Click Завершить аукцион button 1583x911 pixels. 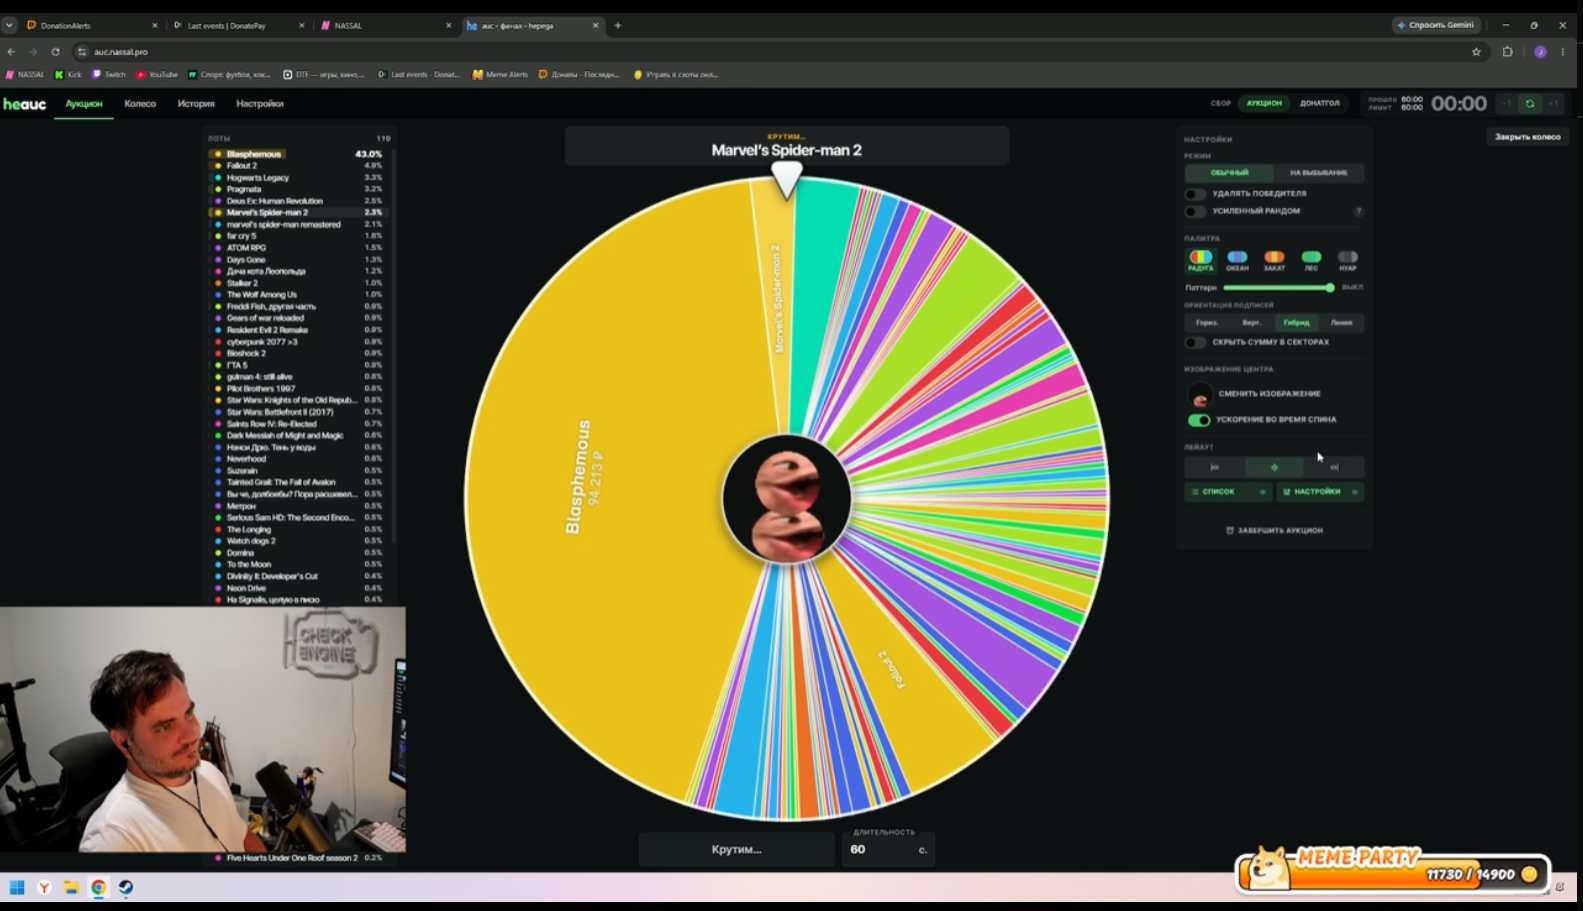point(1274,530)
